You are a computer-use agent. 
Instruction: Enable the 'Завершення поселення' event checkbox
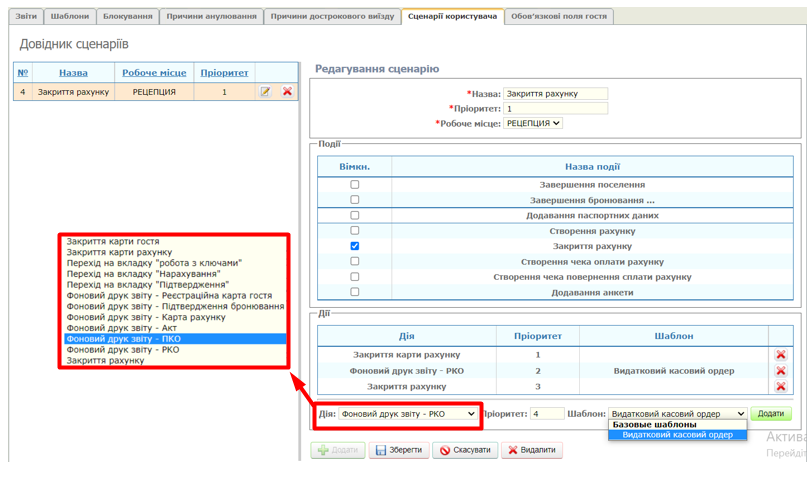click(x=354, y=185)
